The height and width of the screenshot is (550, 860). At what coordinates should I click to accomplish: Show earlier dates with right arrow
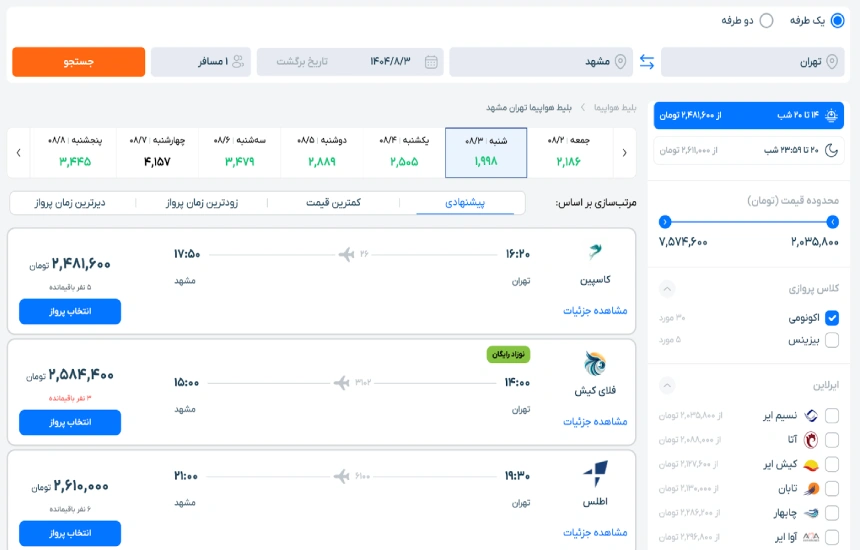click(x=624, y=152)
